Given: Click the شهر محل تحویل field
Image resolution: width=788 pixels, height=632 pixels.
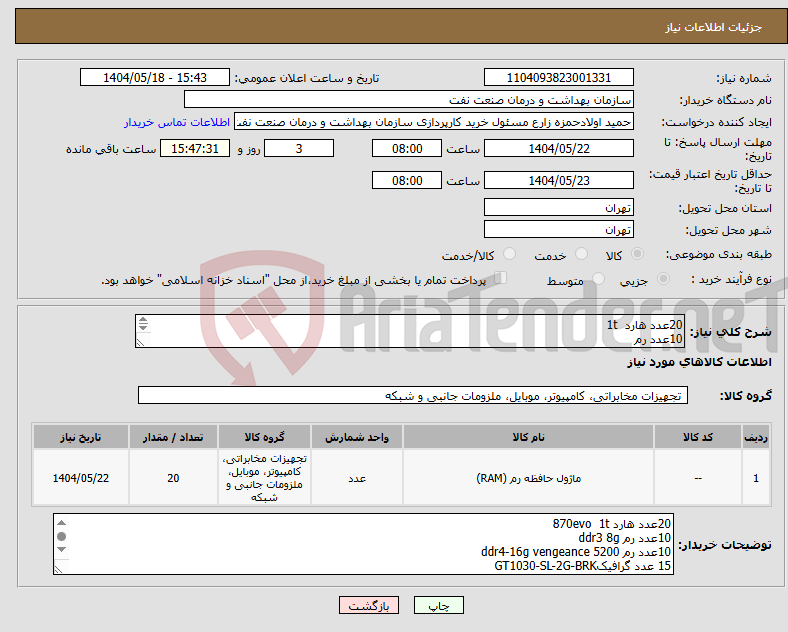Looking at the screenshot, I should point(558,230).
